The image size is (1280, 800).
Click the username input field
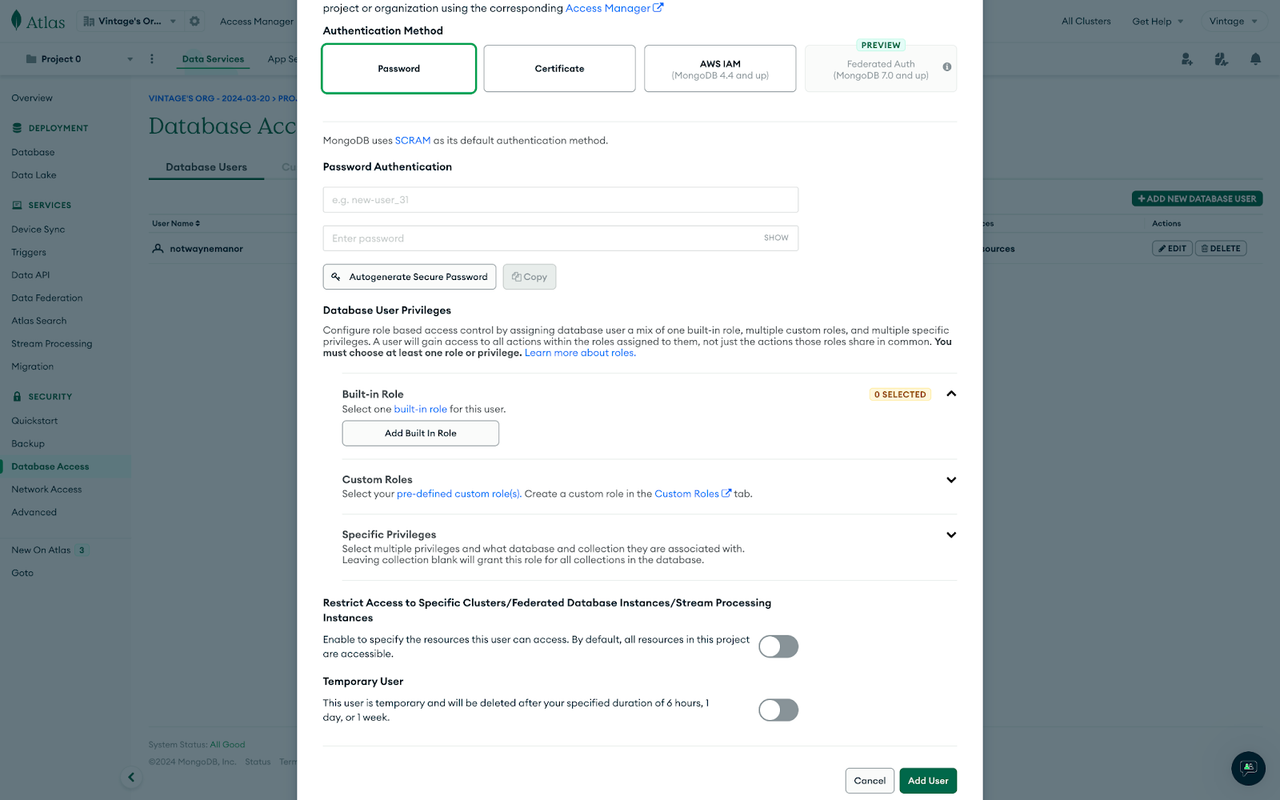(x=560, y=199)
